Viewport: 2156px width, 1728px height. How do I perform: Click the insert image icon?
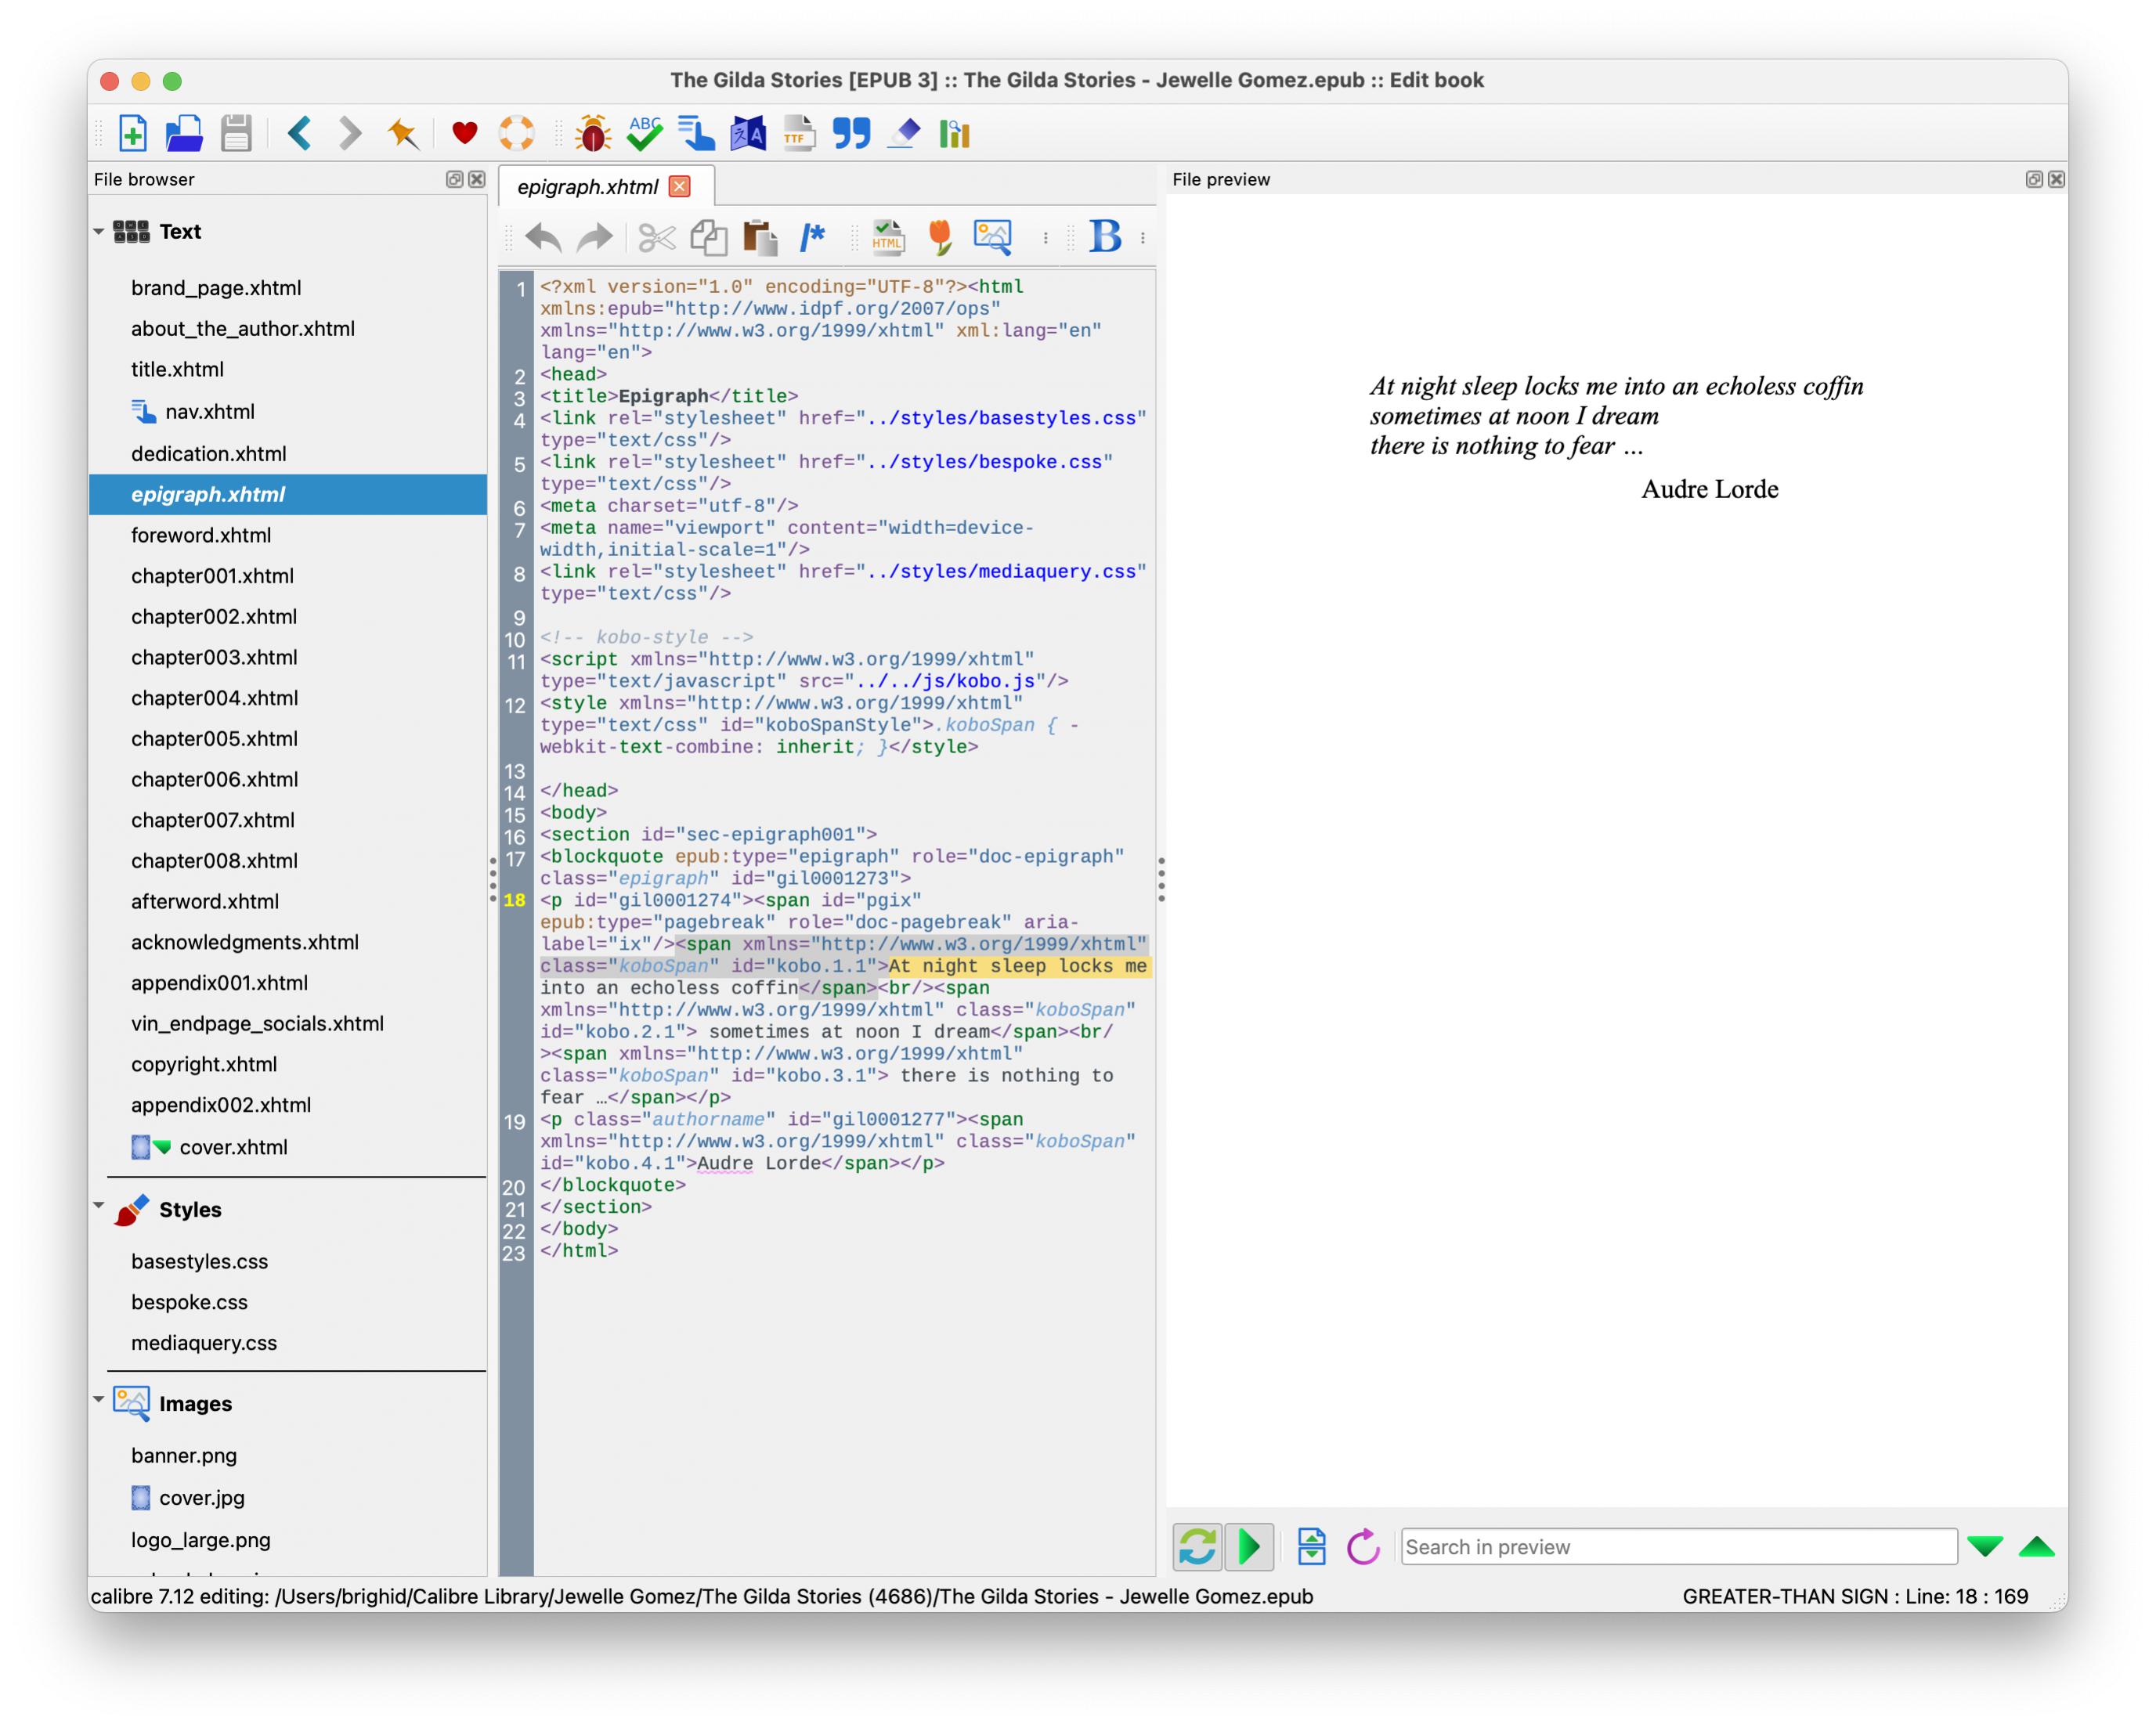(x=993, y=237)
